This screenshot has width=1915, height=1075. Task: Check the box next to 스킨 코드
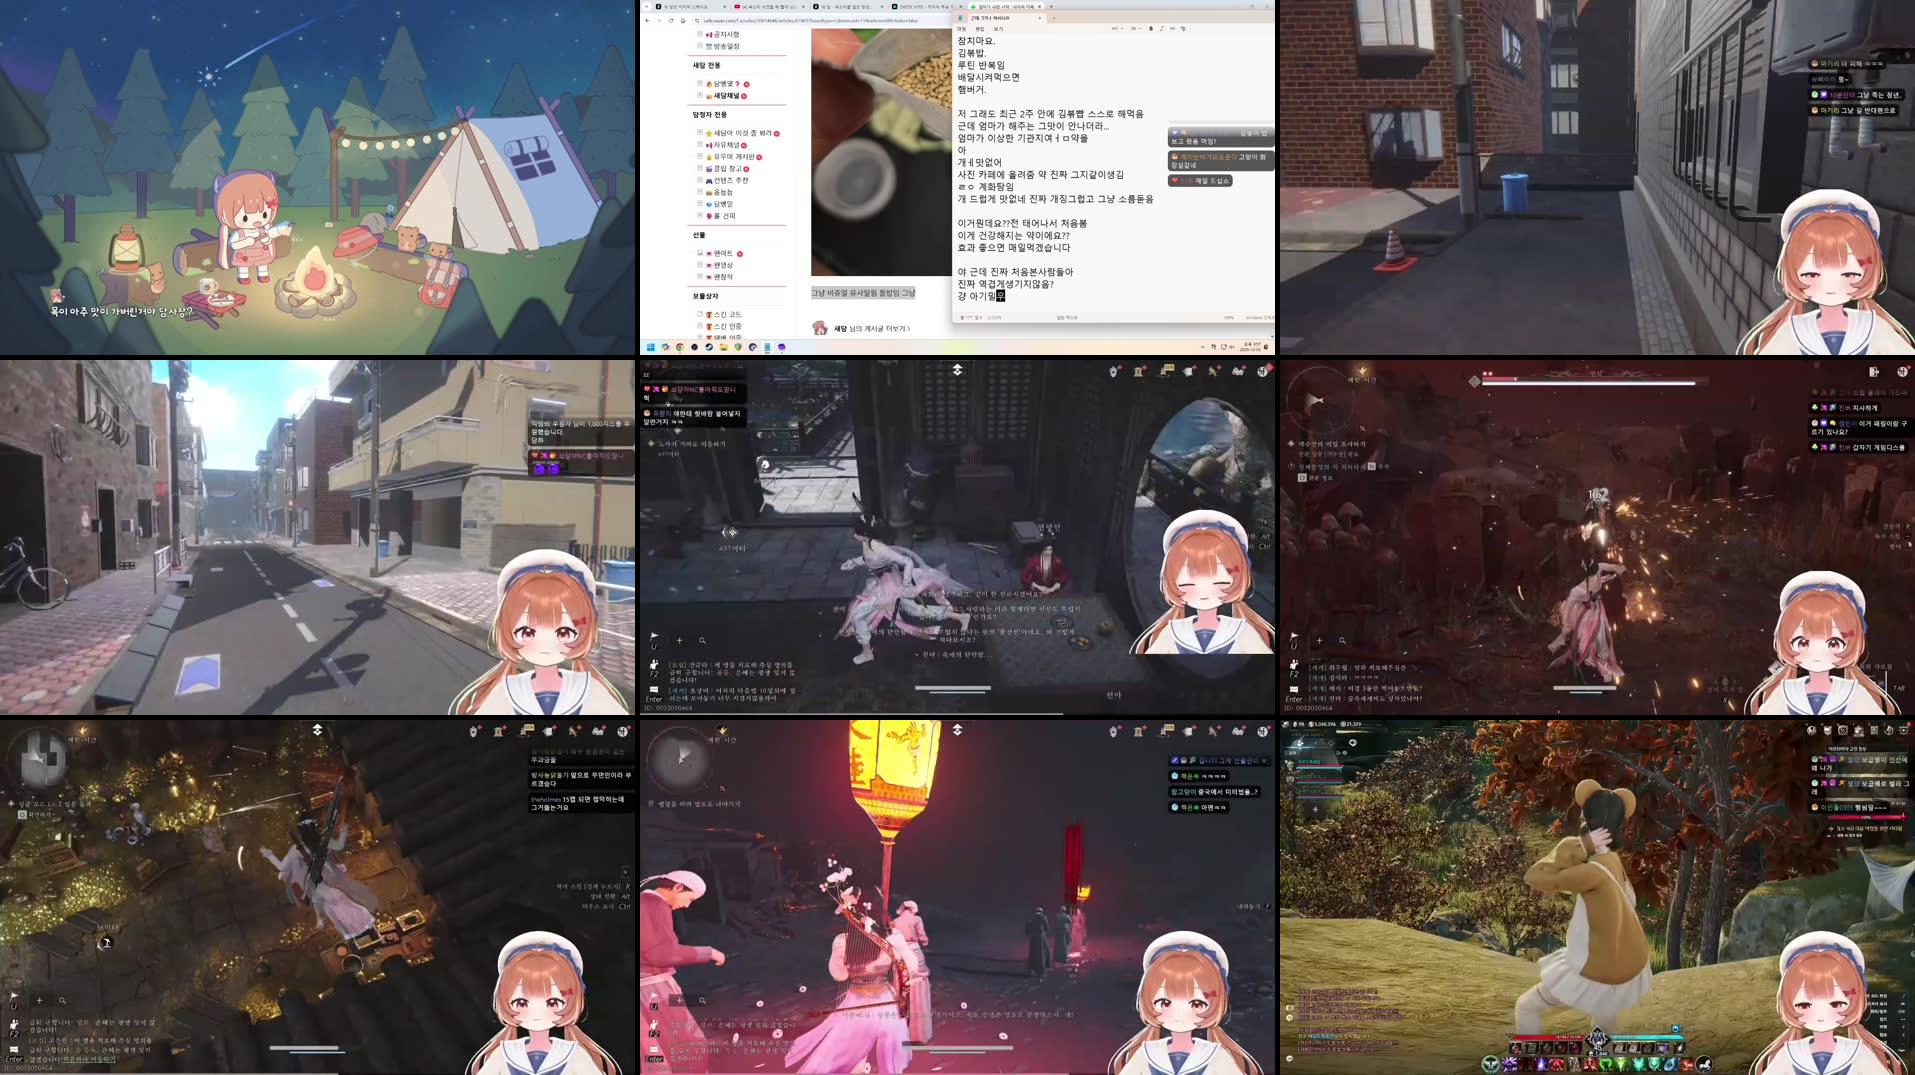click(x=701, y=312)
